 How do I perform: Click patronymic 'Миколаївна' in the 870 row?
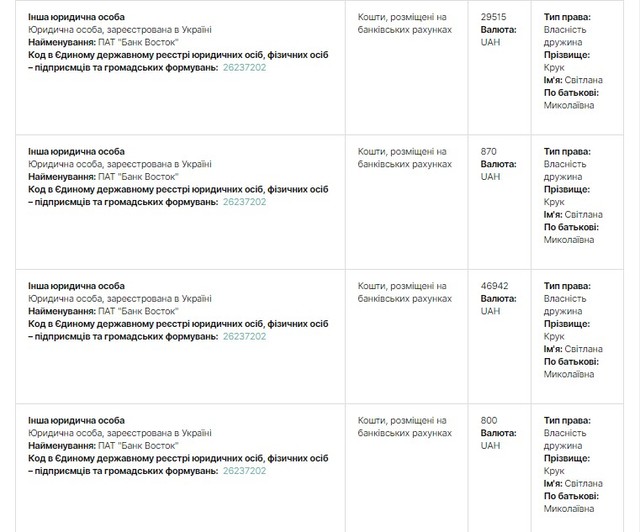[x=569, y=239]
